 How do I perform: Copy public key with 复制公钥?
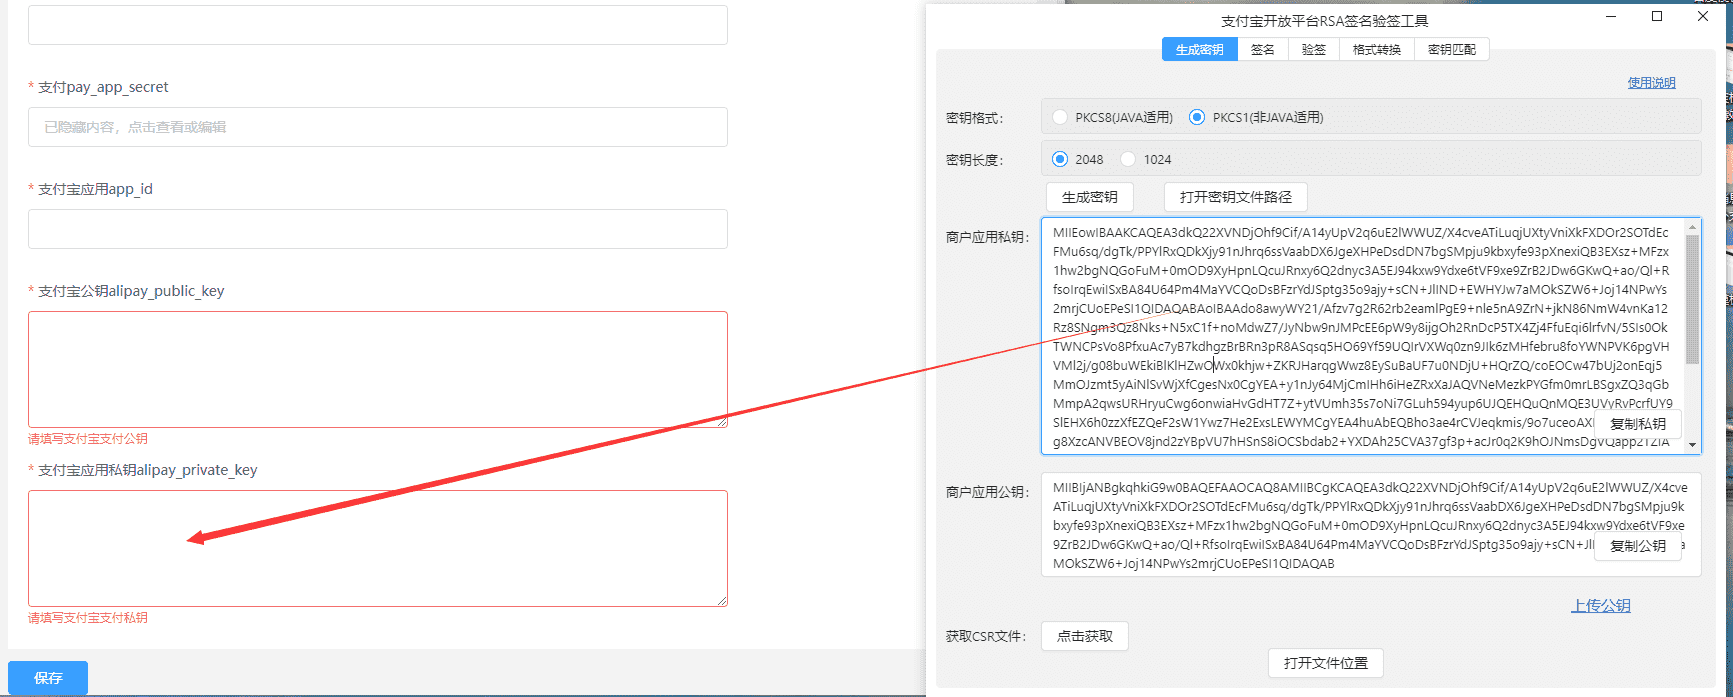coord(1638,546)
